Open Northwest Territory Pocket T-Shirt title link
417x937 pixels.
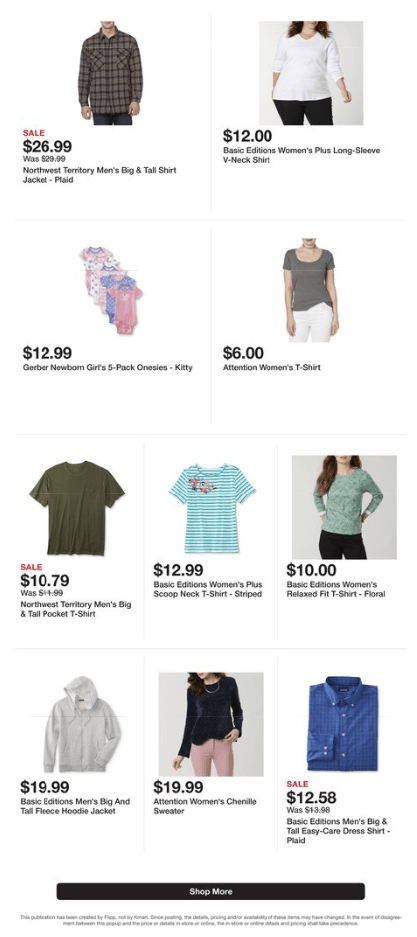76,610
